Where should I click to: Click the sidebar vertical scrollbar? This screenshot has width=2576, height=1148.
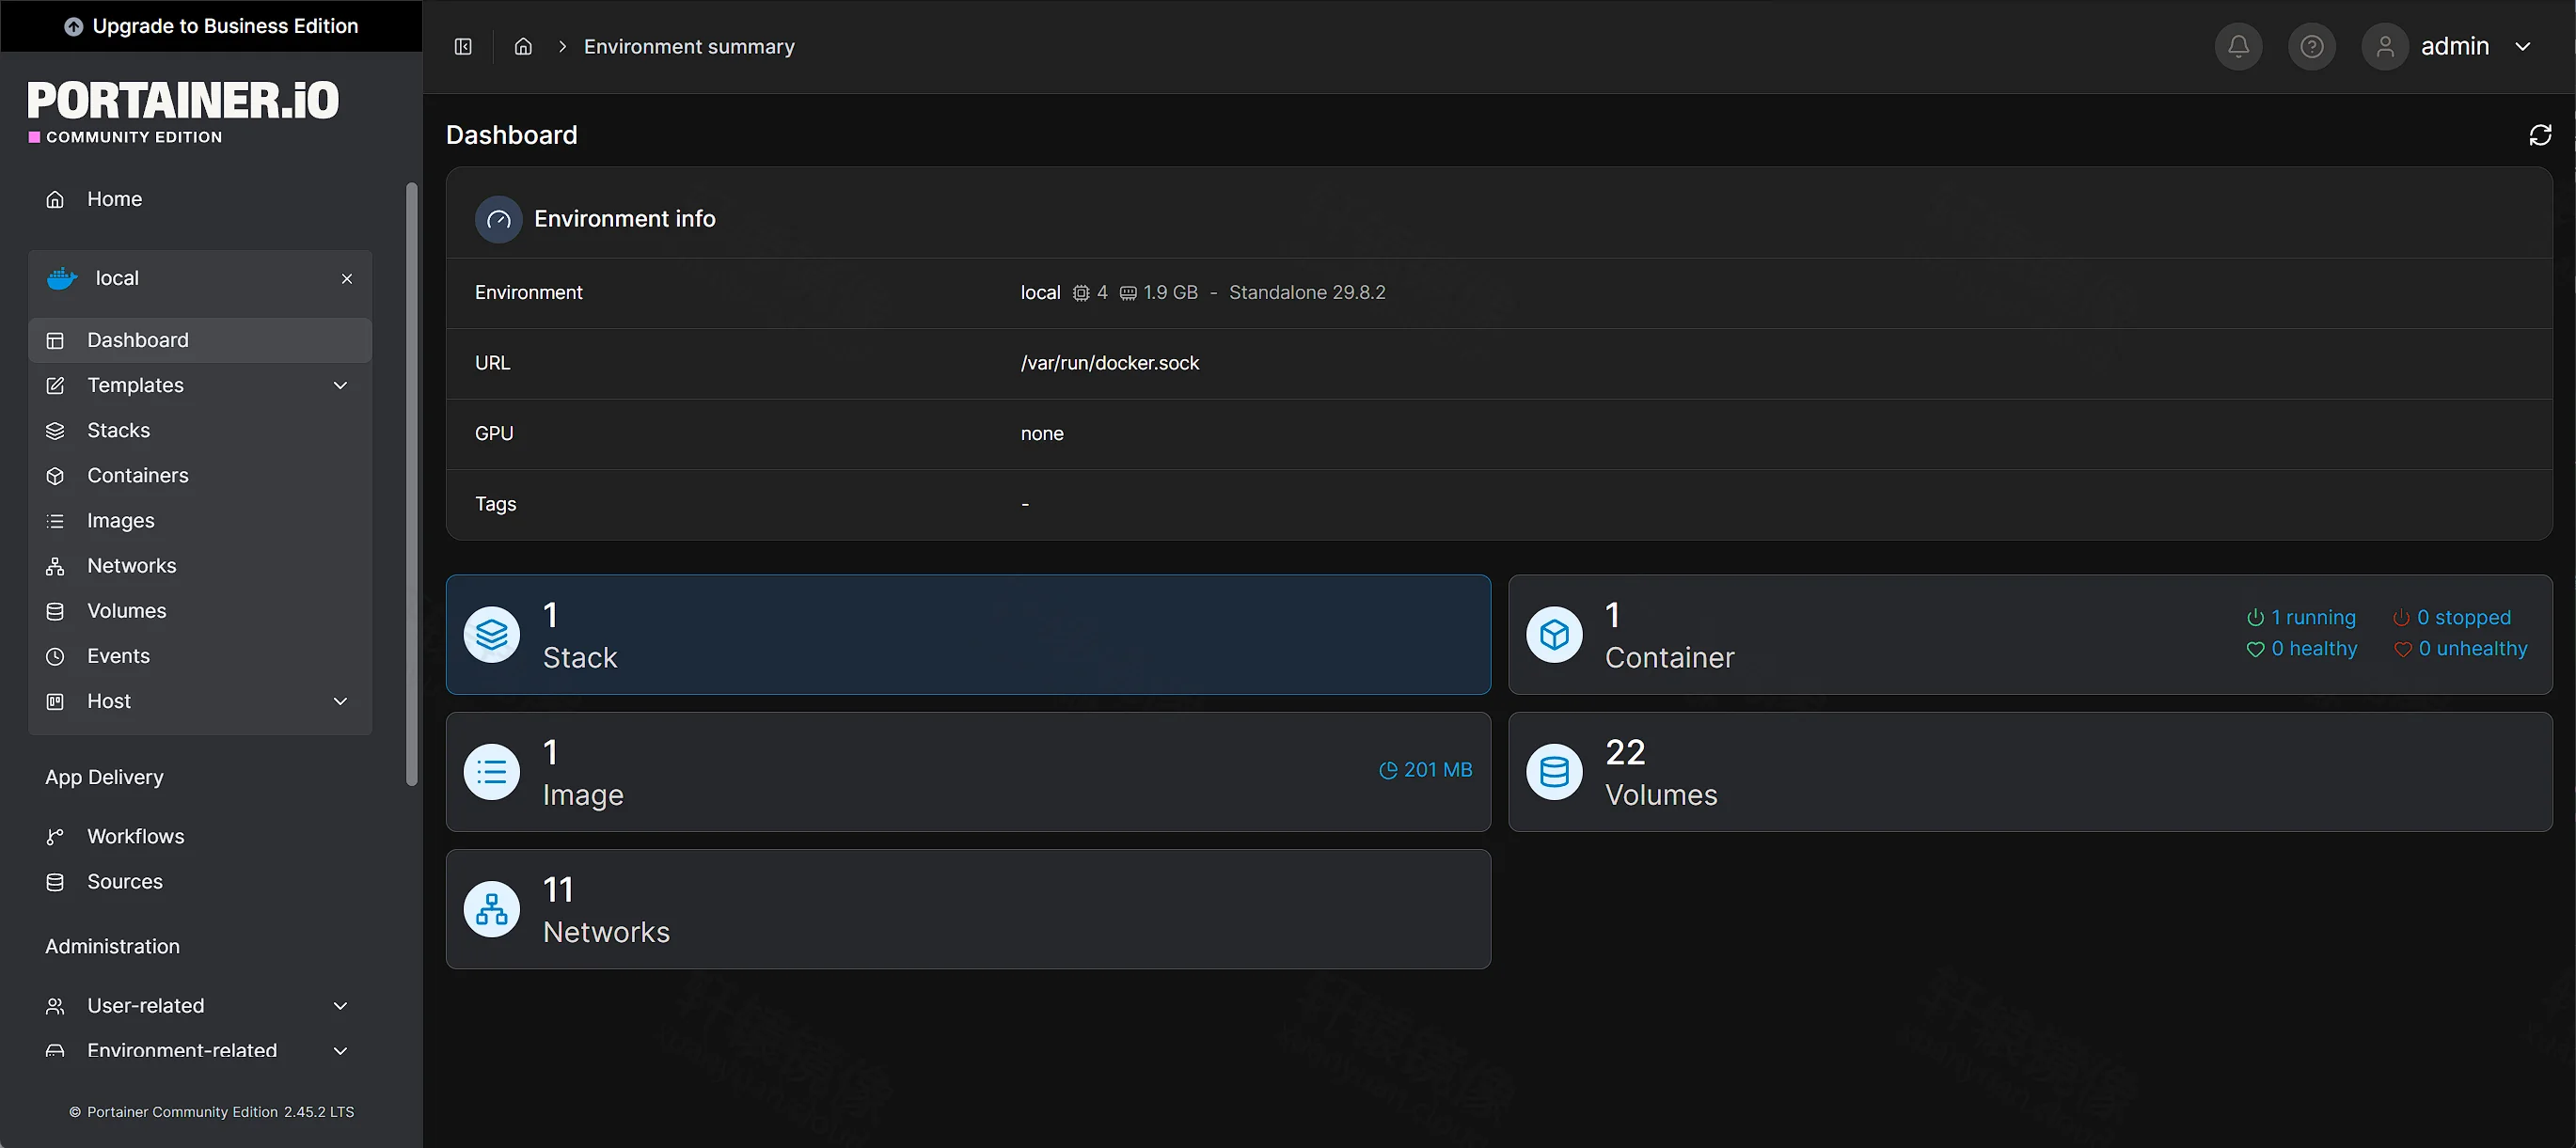pyautogui.click(x=411, y=483)
